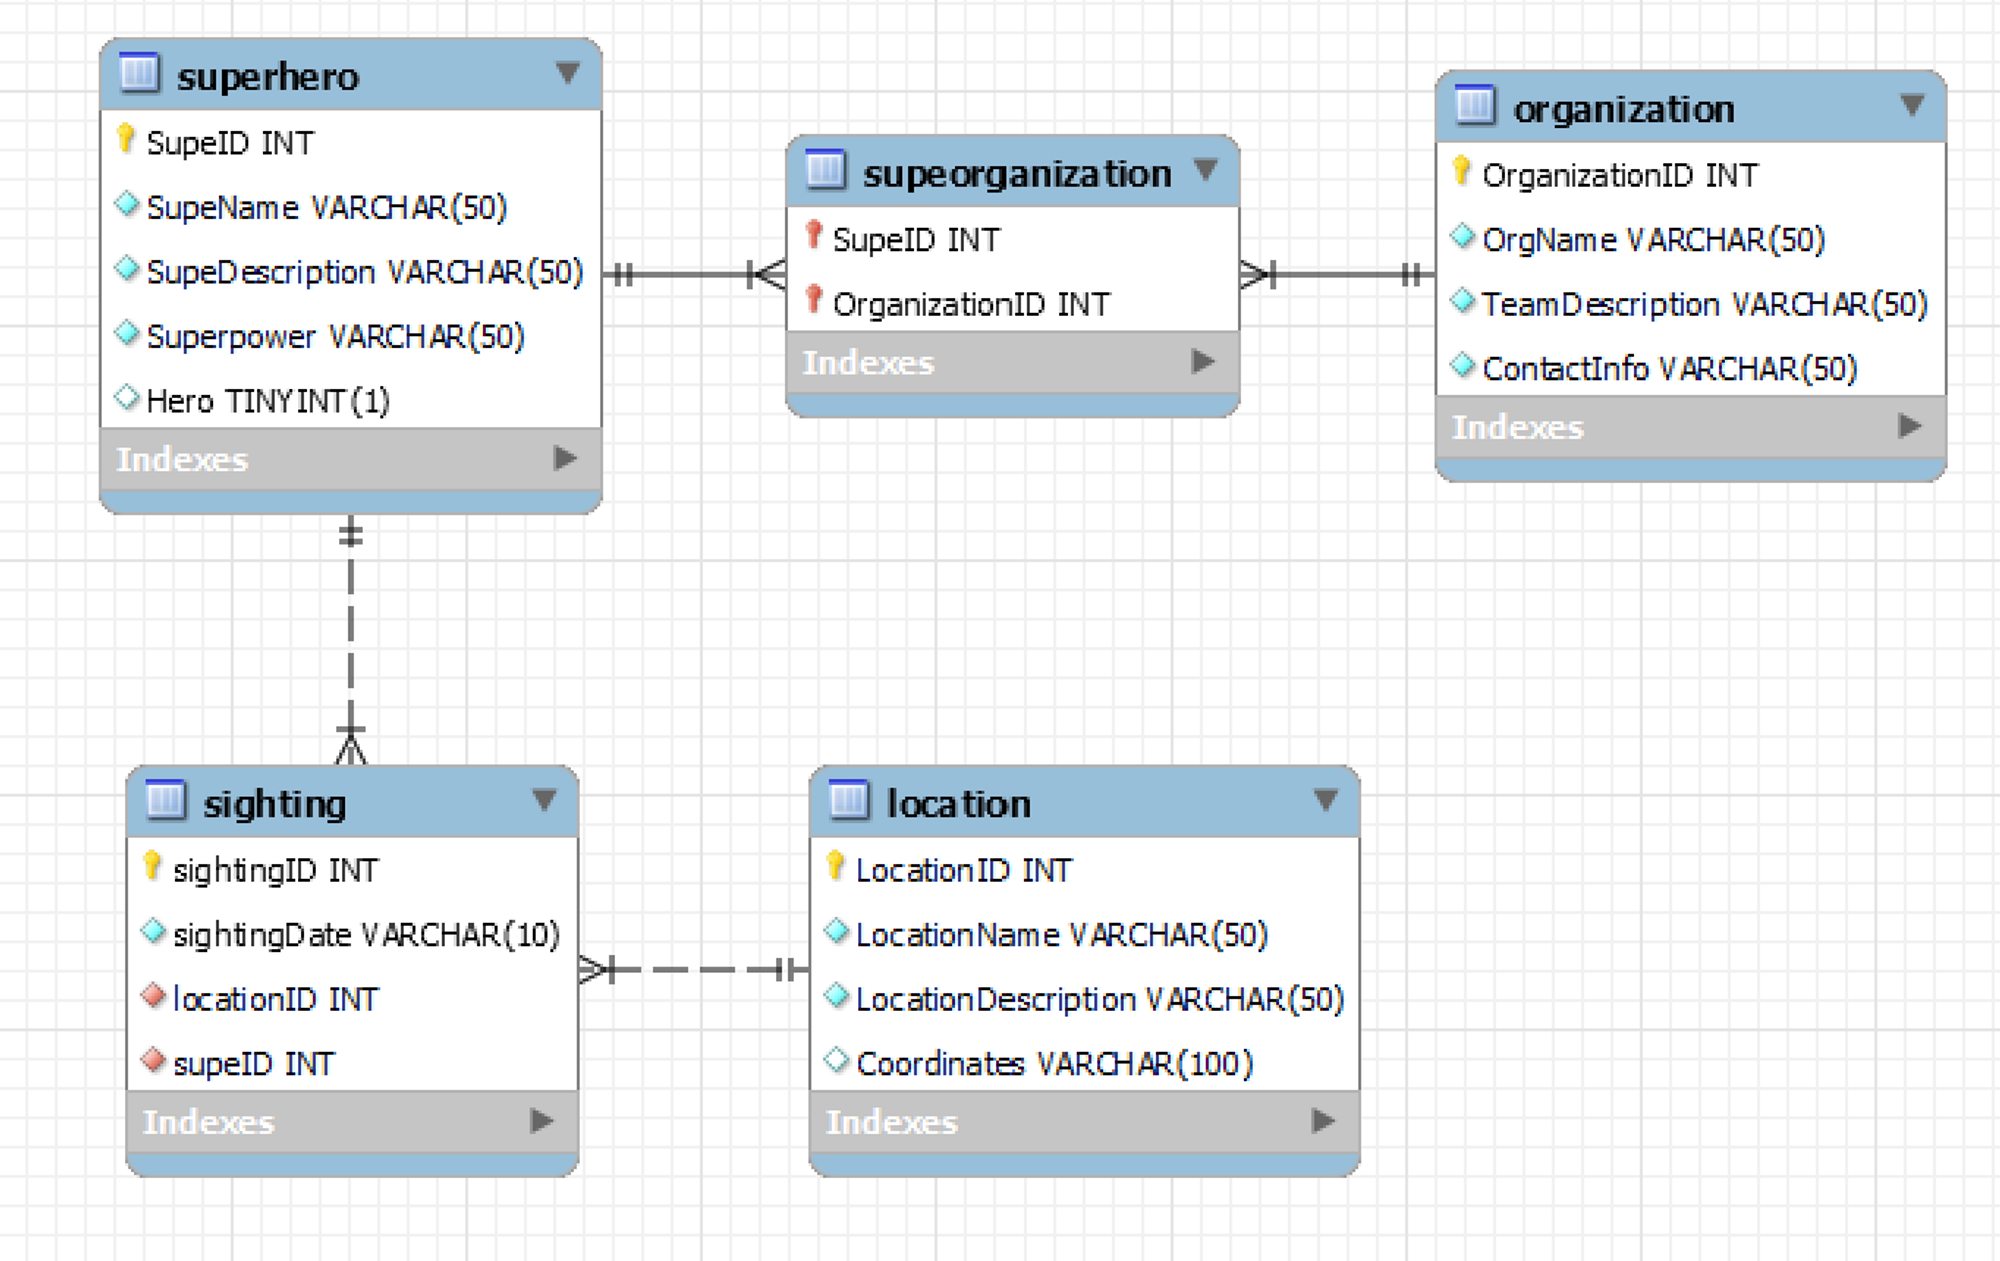The width and height of the screenshot is (2000, 1261).
Task: Expand Indexes section of supeorganization table
Action: point(1204,361)
